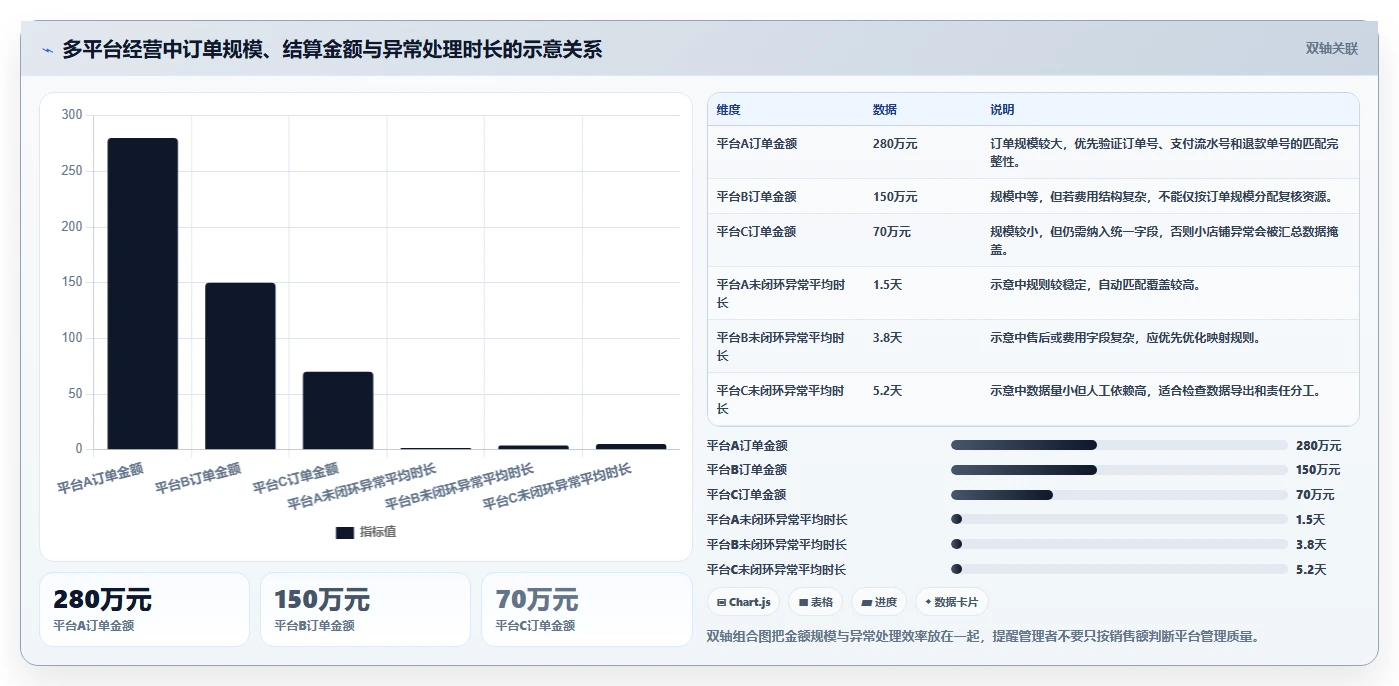
Task: Click the 5.2天 value beside the progress bar
Action: pyautogui.click(x=1310, y=570)
